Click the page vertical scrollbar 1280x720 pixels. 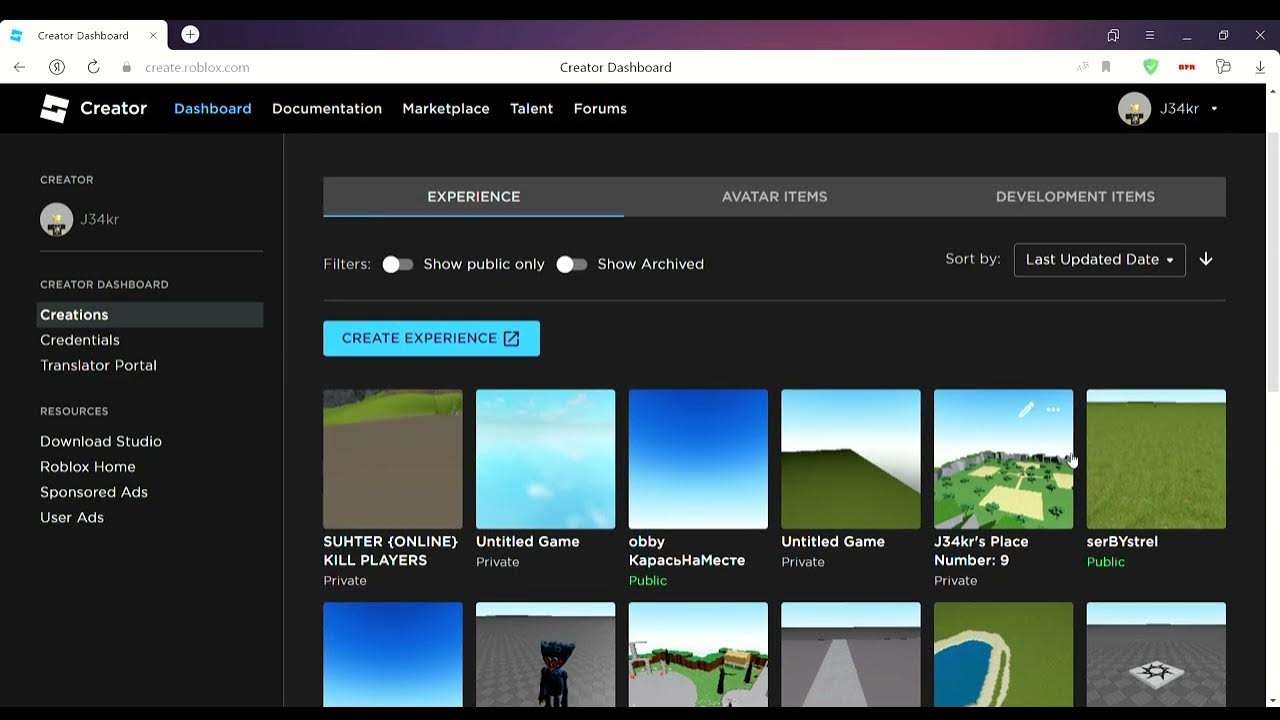tap(1273, 260)
